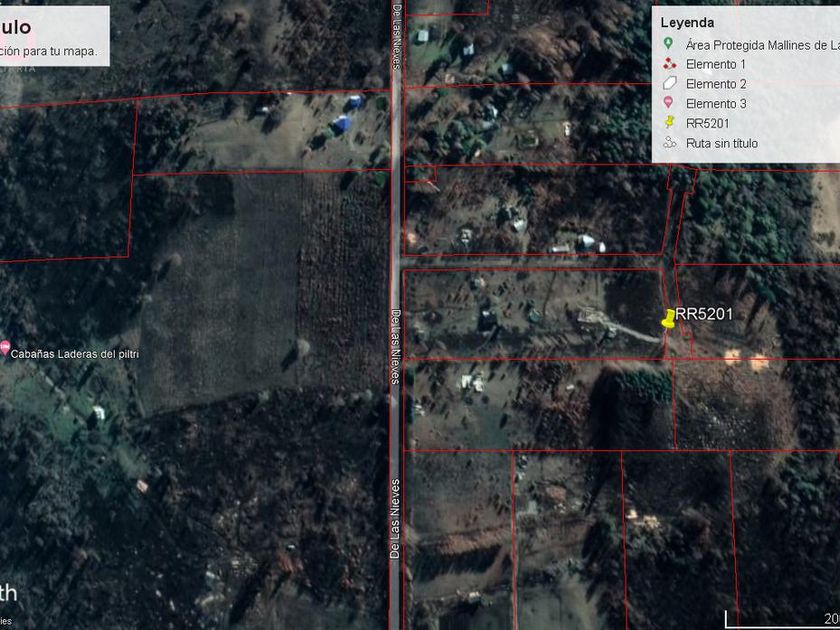Click the map description text box
The width and height of the screenshot is (840, 630).
point(55,36)
